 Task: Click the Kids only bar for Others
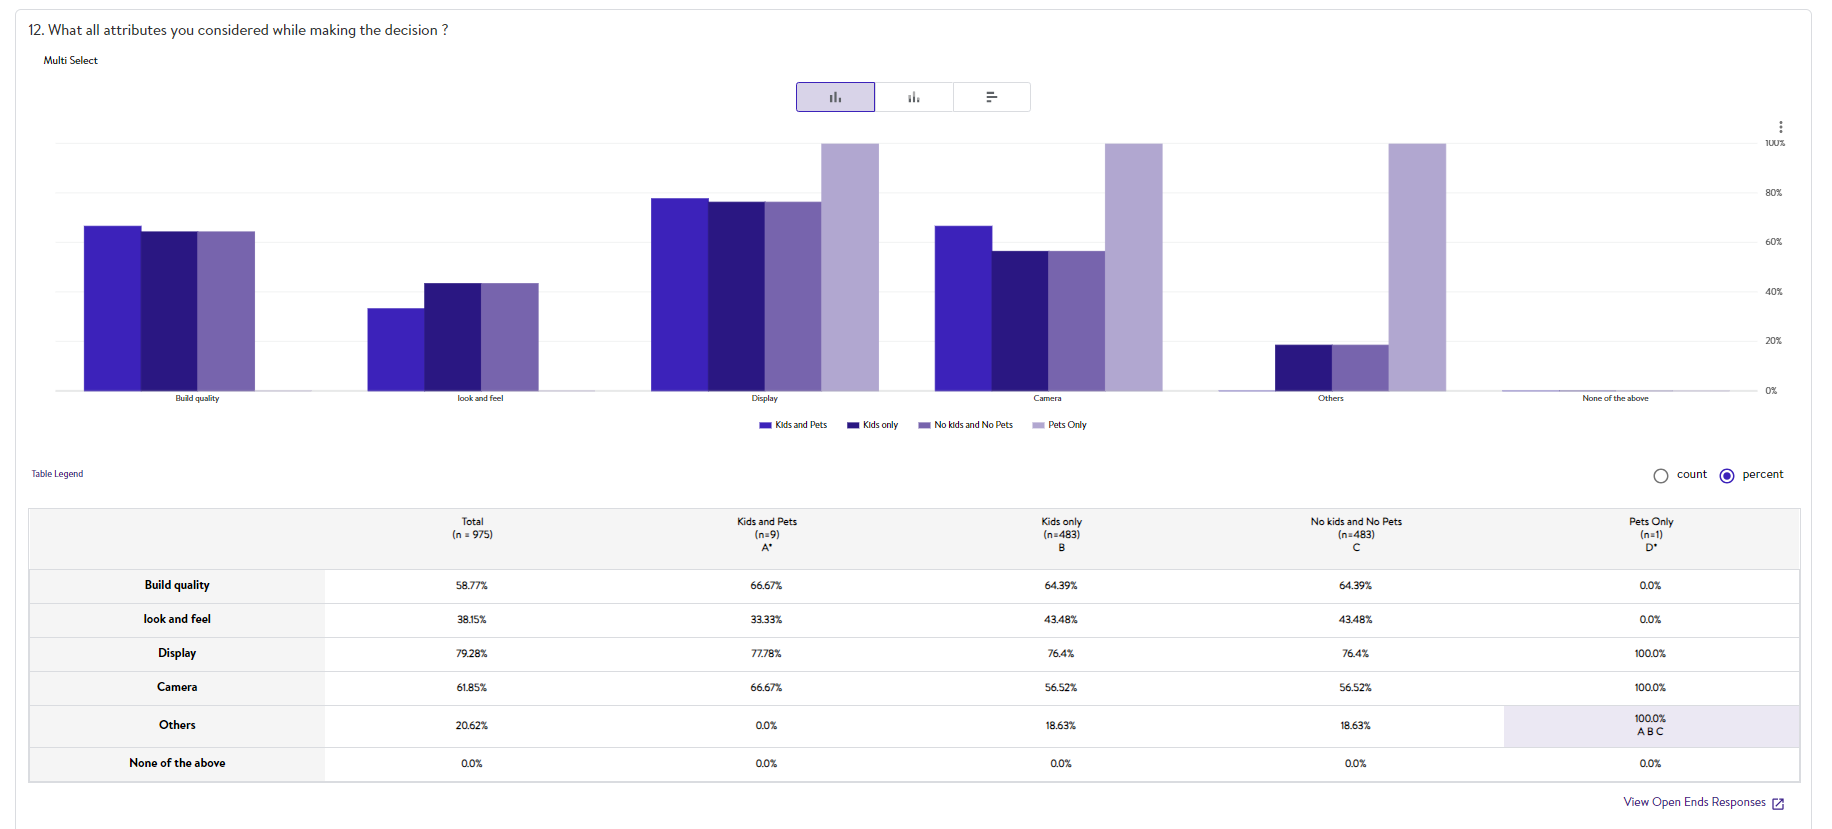tap(1303, 368)
